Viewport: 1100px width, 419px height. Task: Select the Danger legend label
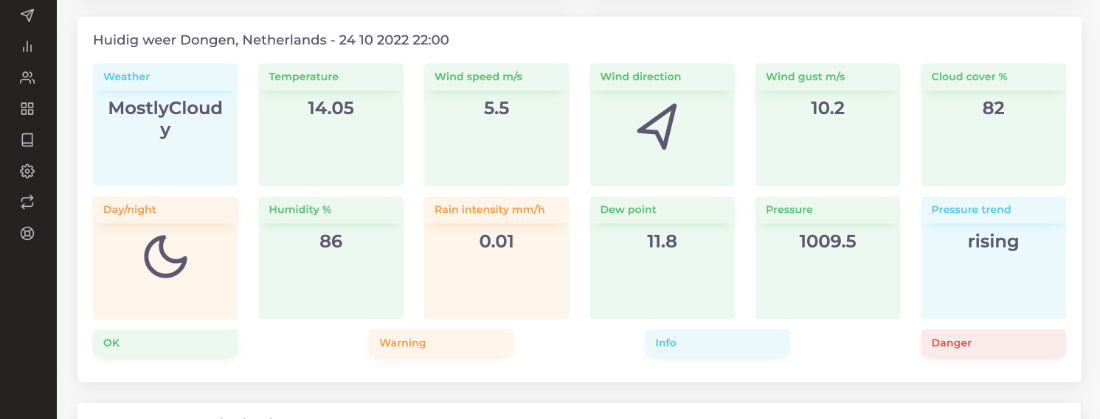[951, 343]
